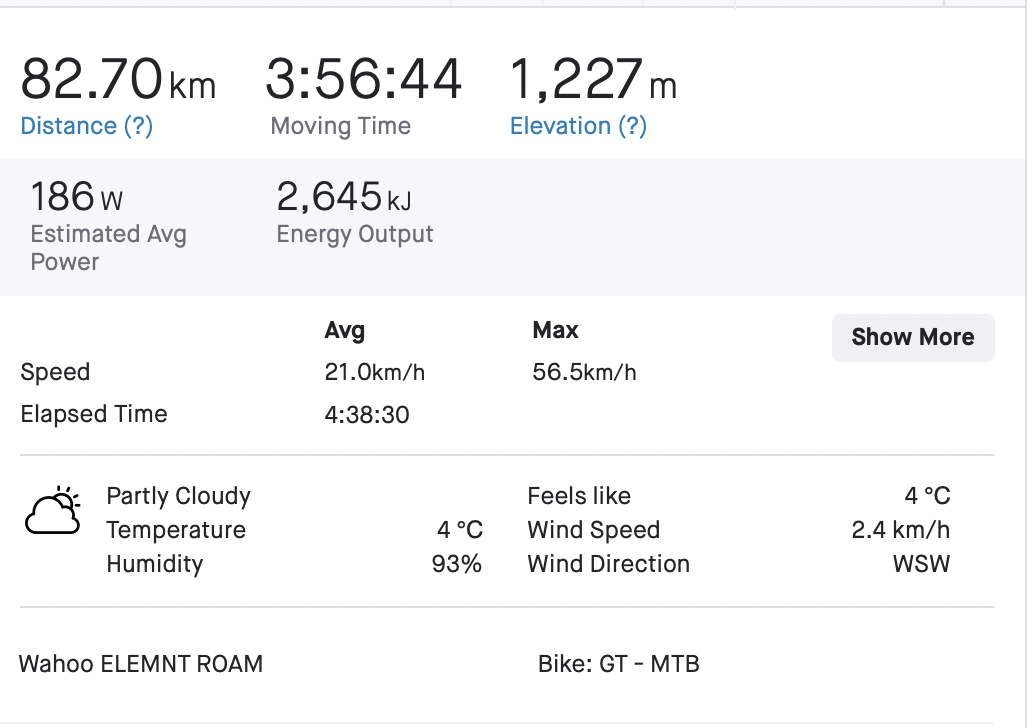Click the 56.5km/h max speed value
Screen dimensions: 1032x728
point(584,373)
